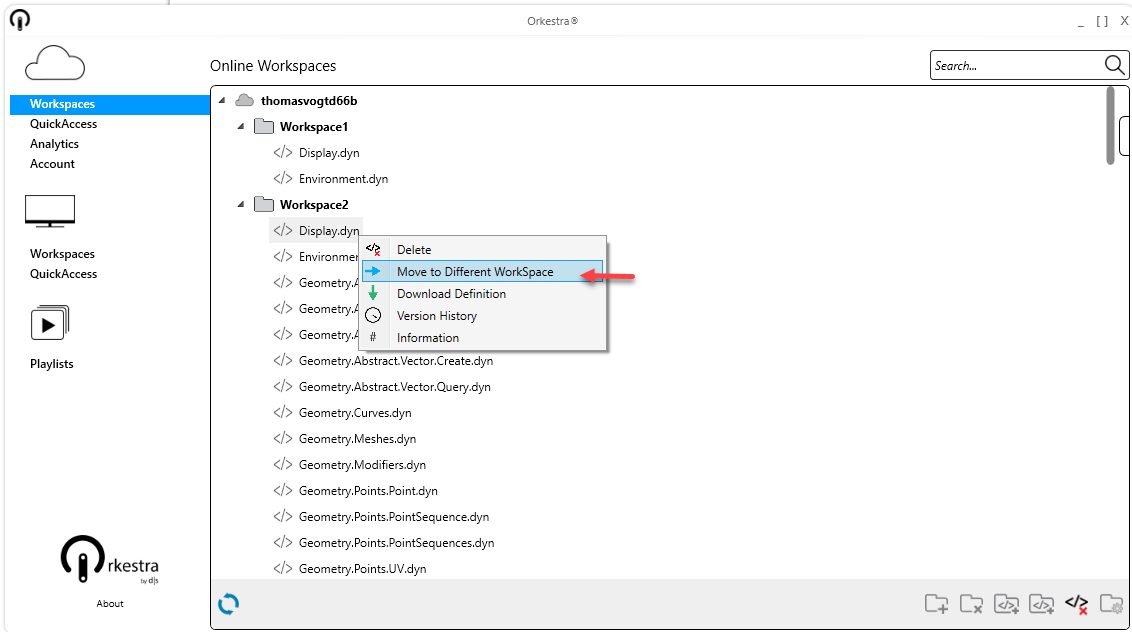Select the Workspace1 folder name
Screen dimensions: 1132x632
[314, 126]
